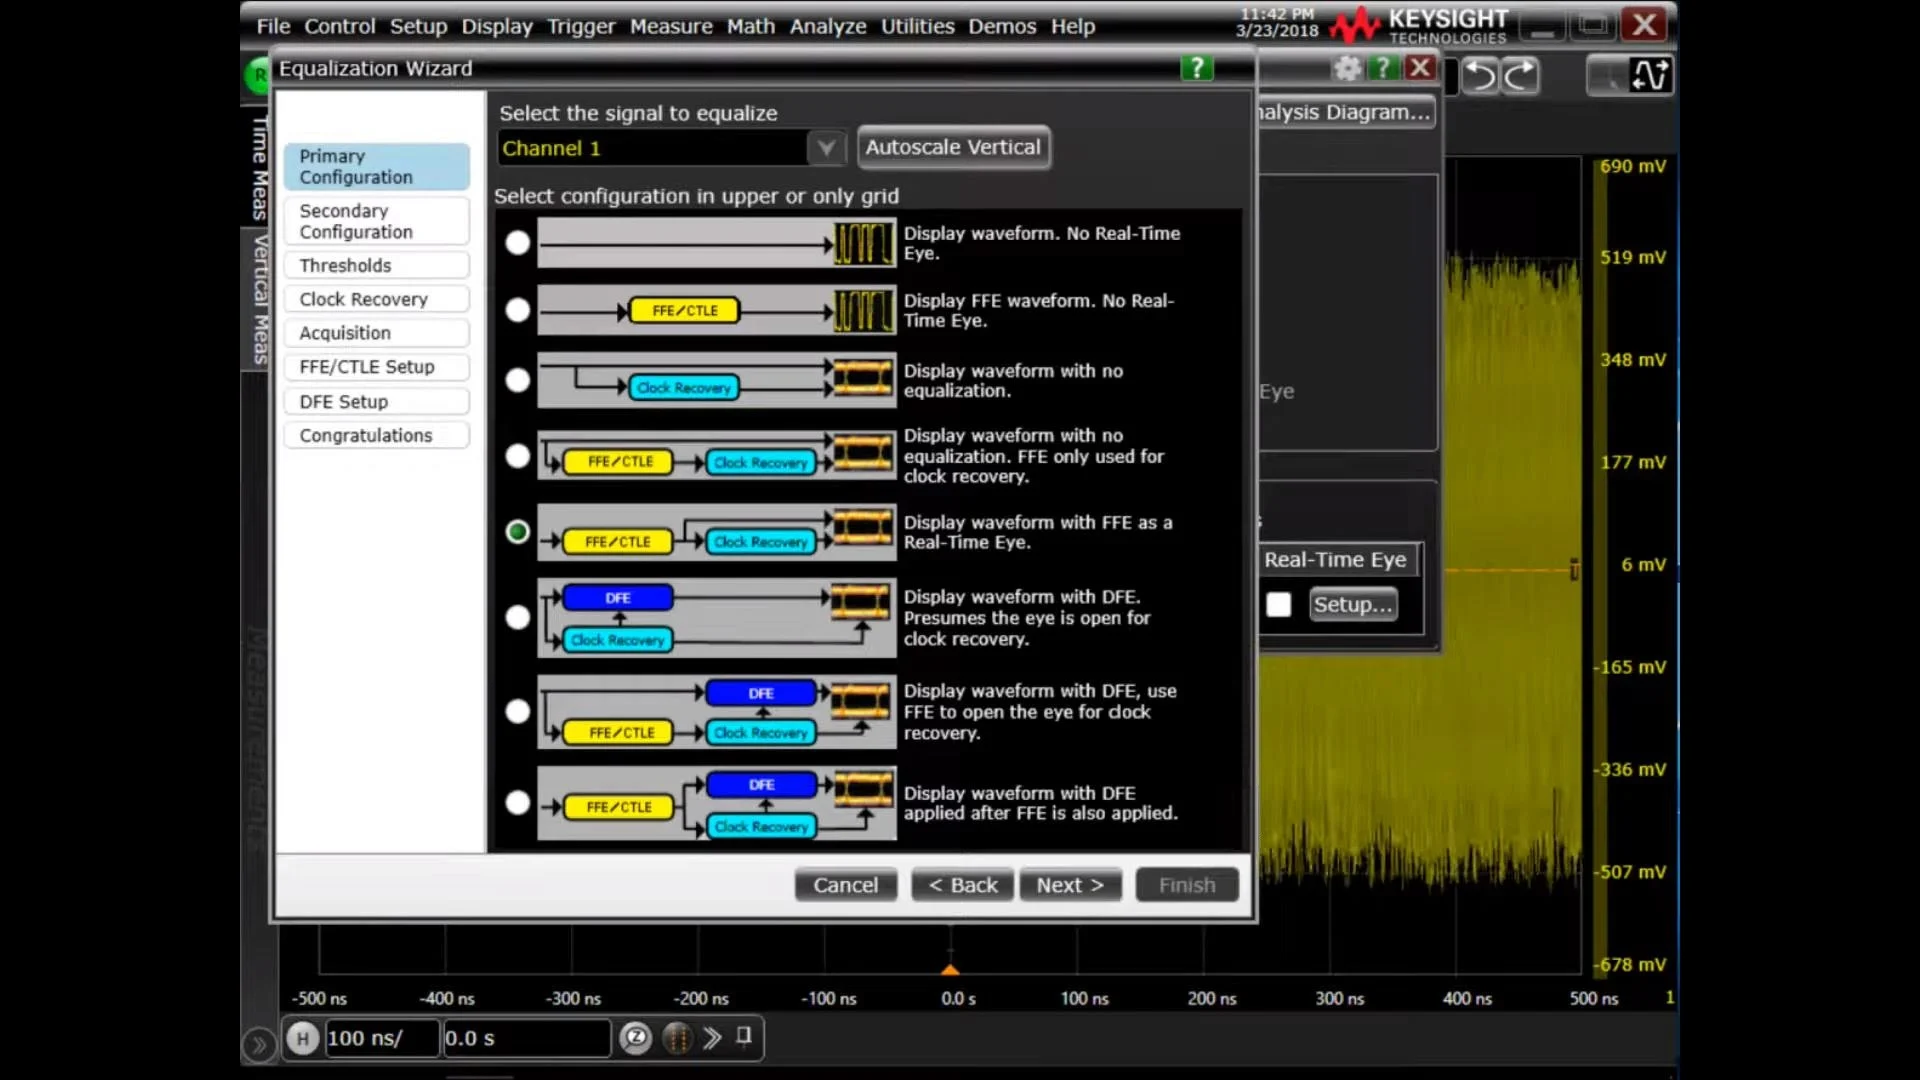Go to DFE Setup wizard step
The width and height of the screenshot is (1920, 1080).
(x=376, y=401)
